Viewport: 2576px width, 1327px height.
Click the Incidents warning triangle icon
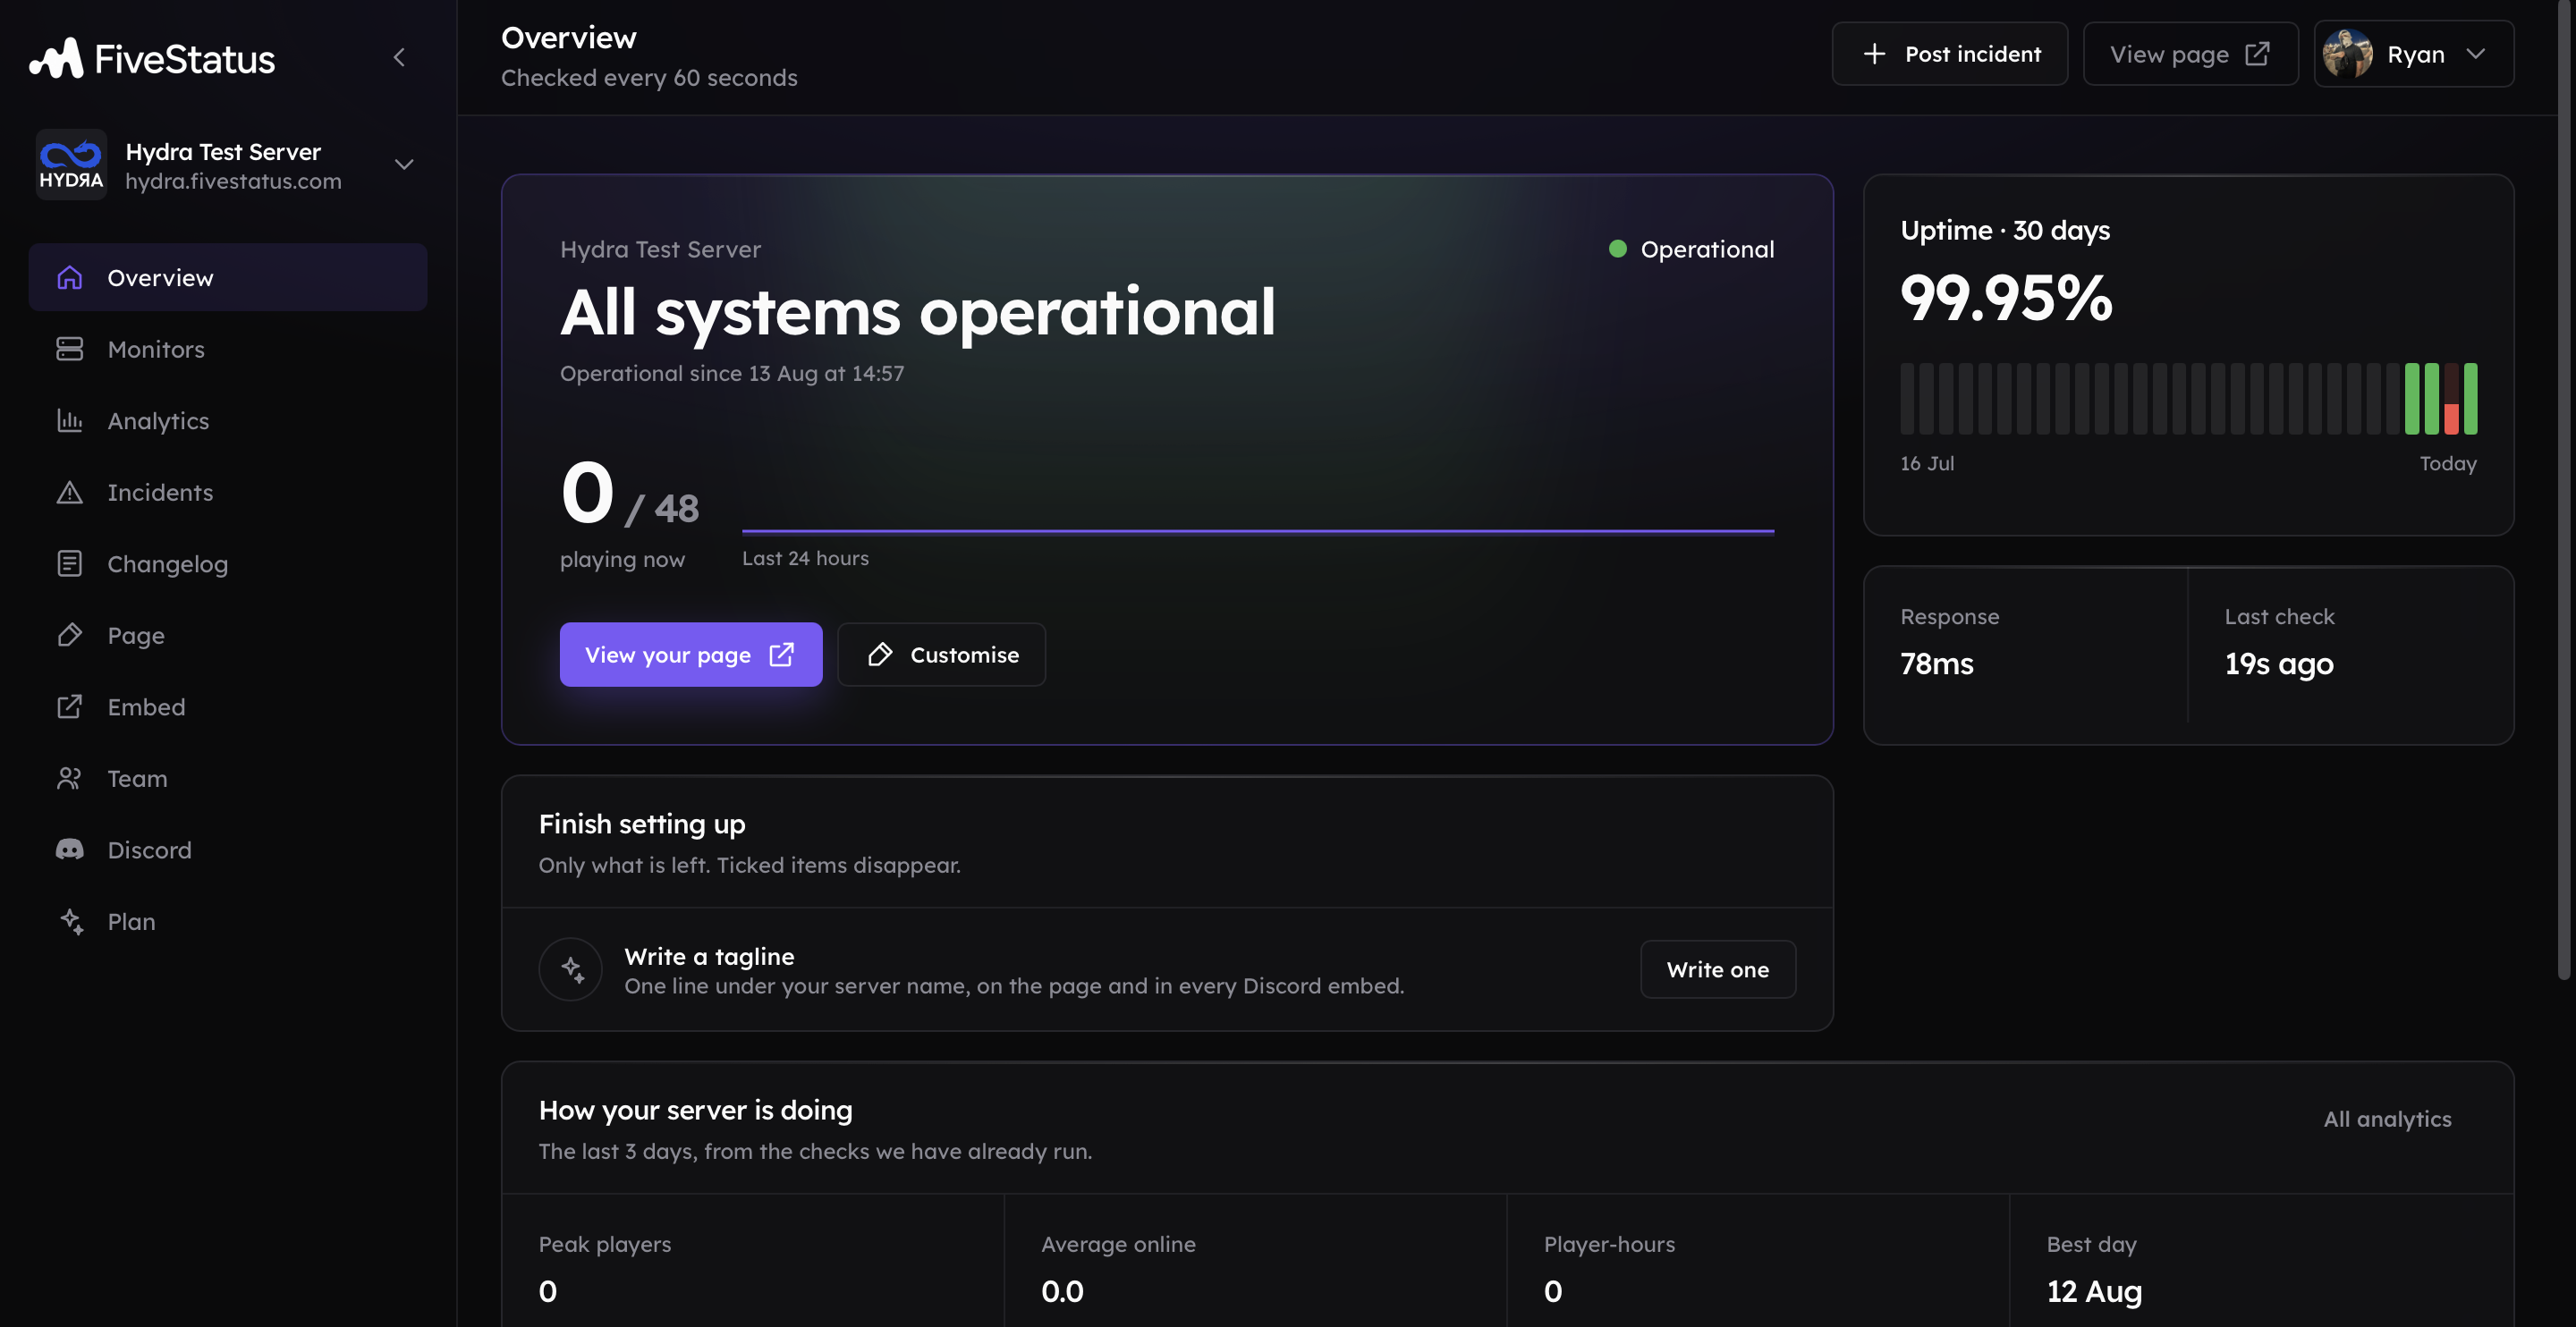coord(69,492)
